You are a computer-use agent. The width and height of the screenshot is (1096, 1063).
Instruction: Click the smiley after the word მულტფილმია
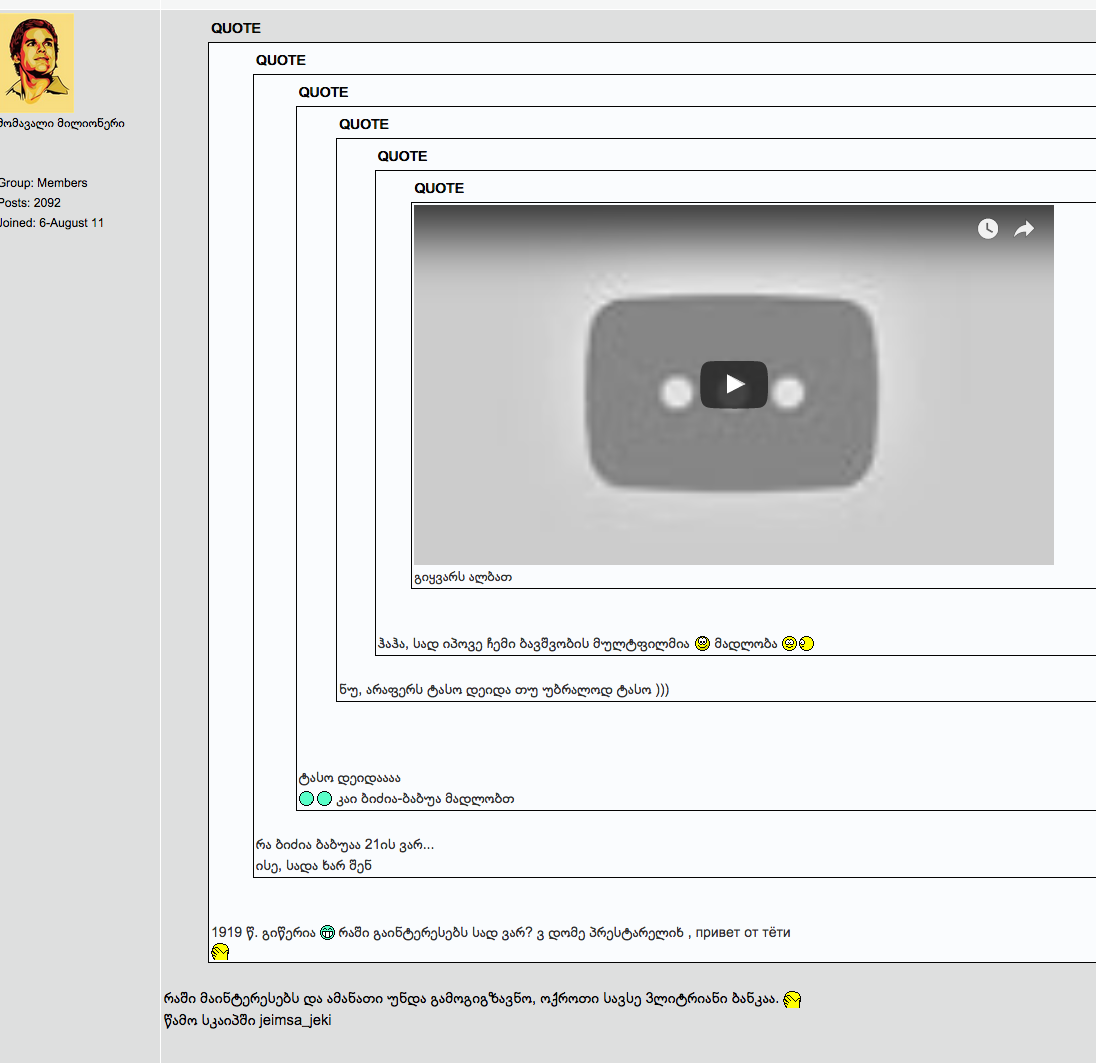(702, 643)
